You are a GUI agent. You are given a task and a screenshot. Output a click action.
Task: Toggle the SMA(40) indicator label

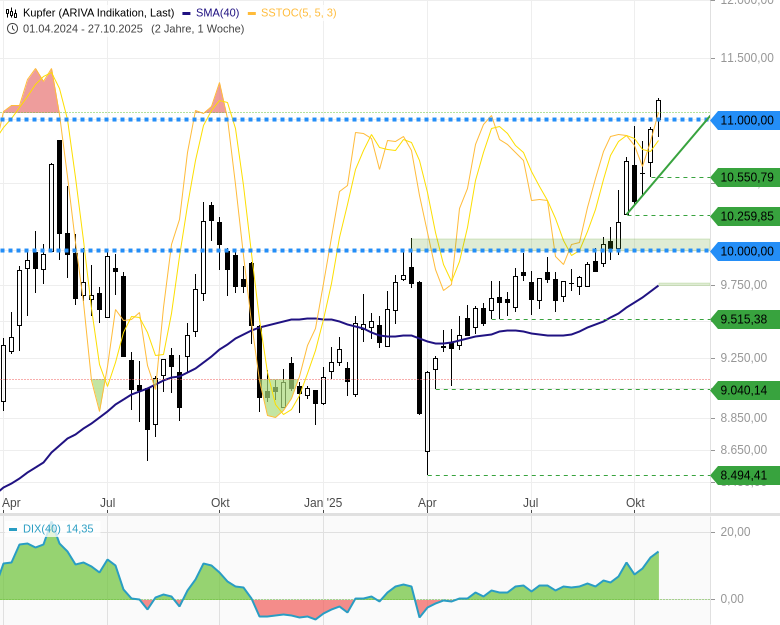(216, 13)
